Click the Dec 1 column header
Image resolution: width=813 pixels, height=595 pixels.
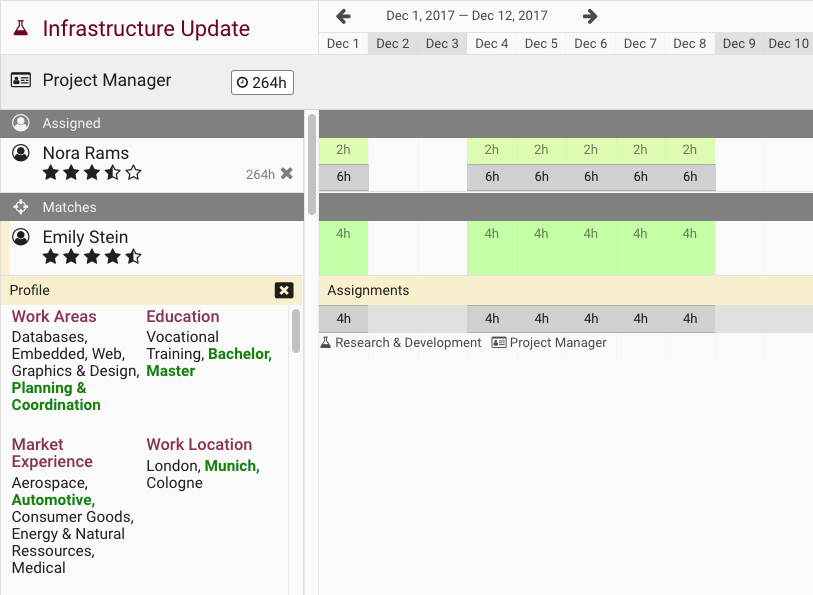[343, 44]
